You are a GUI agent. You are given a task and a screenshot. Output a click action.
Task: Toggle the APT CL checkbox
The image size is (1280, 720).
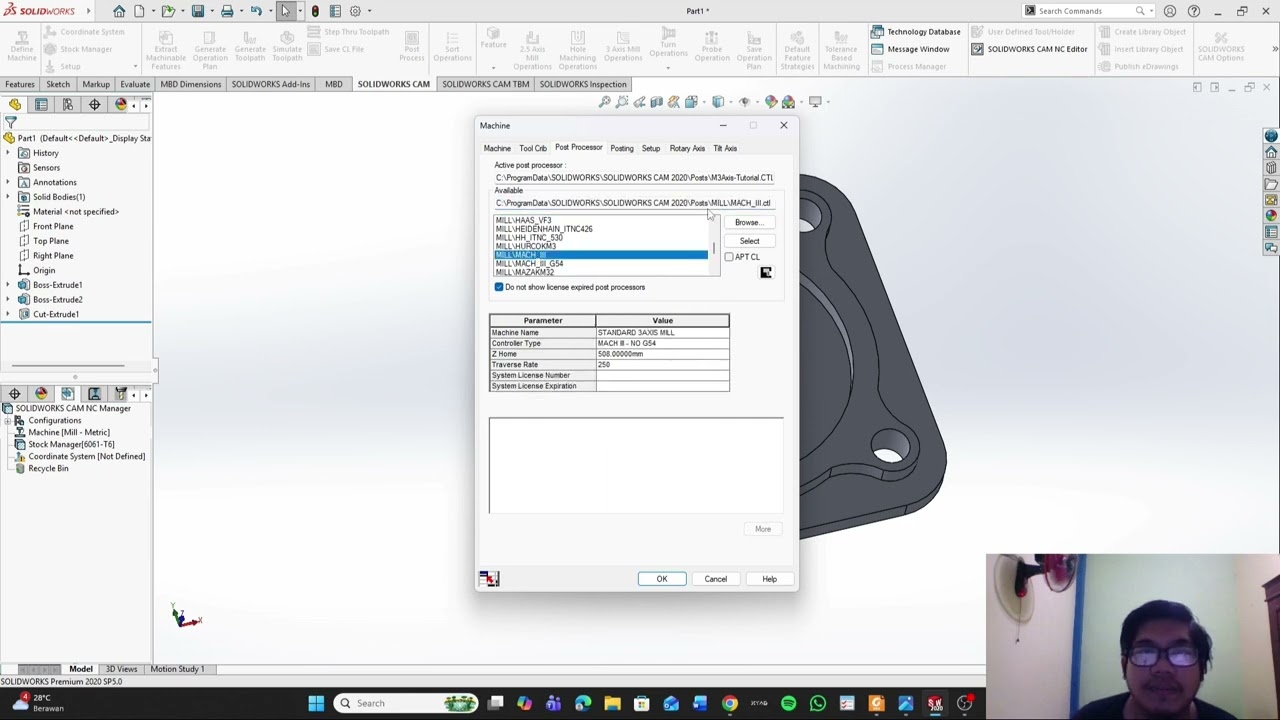[729, 257]
